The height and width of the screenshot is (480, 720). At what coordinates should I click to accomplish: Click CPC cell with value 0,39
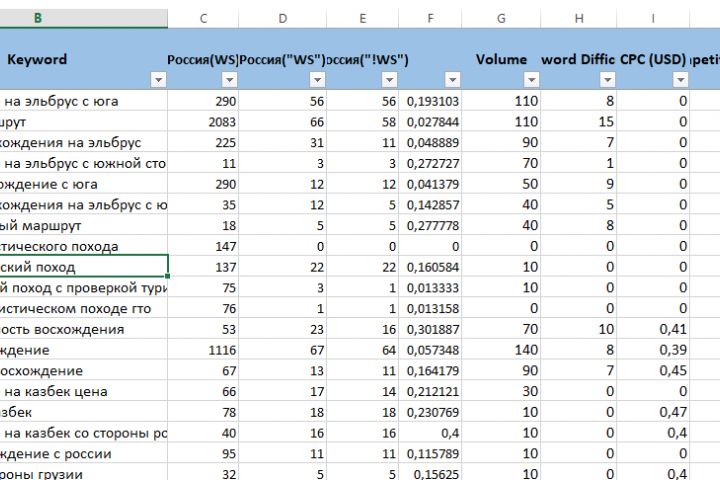tap(653, 350)
